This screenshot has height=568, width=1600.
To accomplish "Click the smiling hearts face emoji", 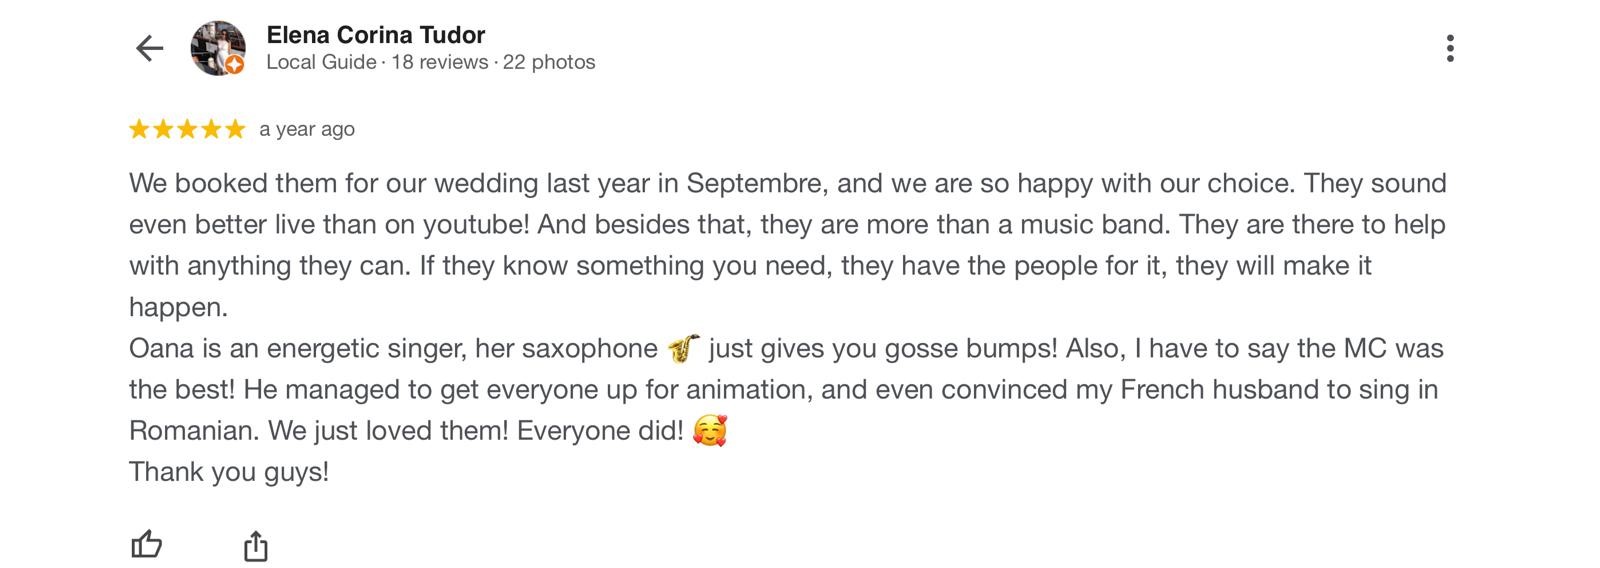I will 709,431.
